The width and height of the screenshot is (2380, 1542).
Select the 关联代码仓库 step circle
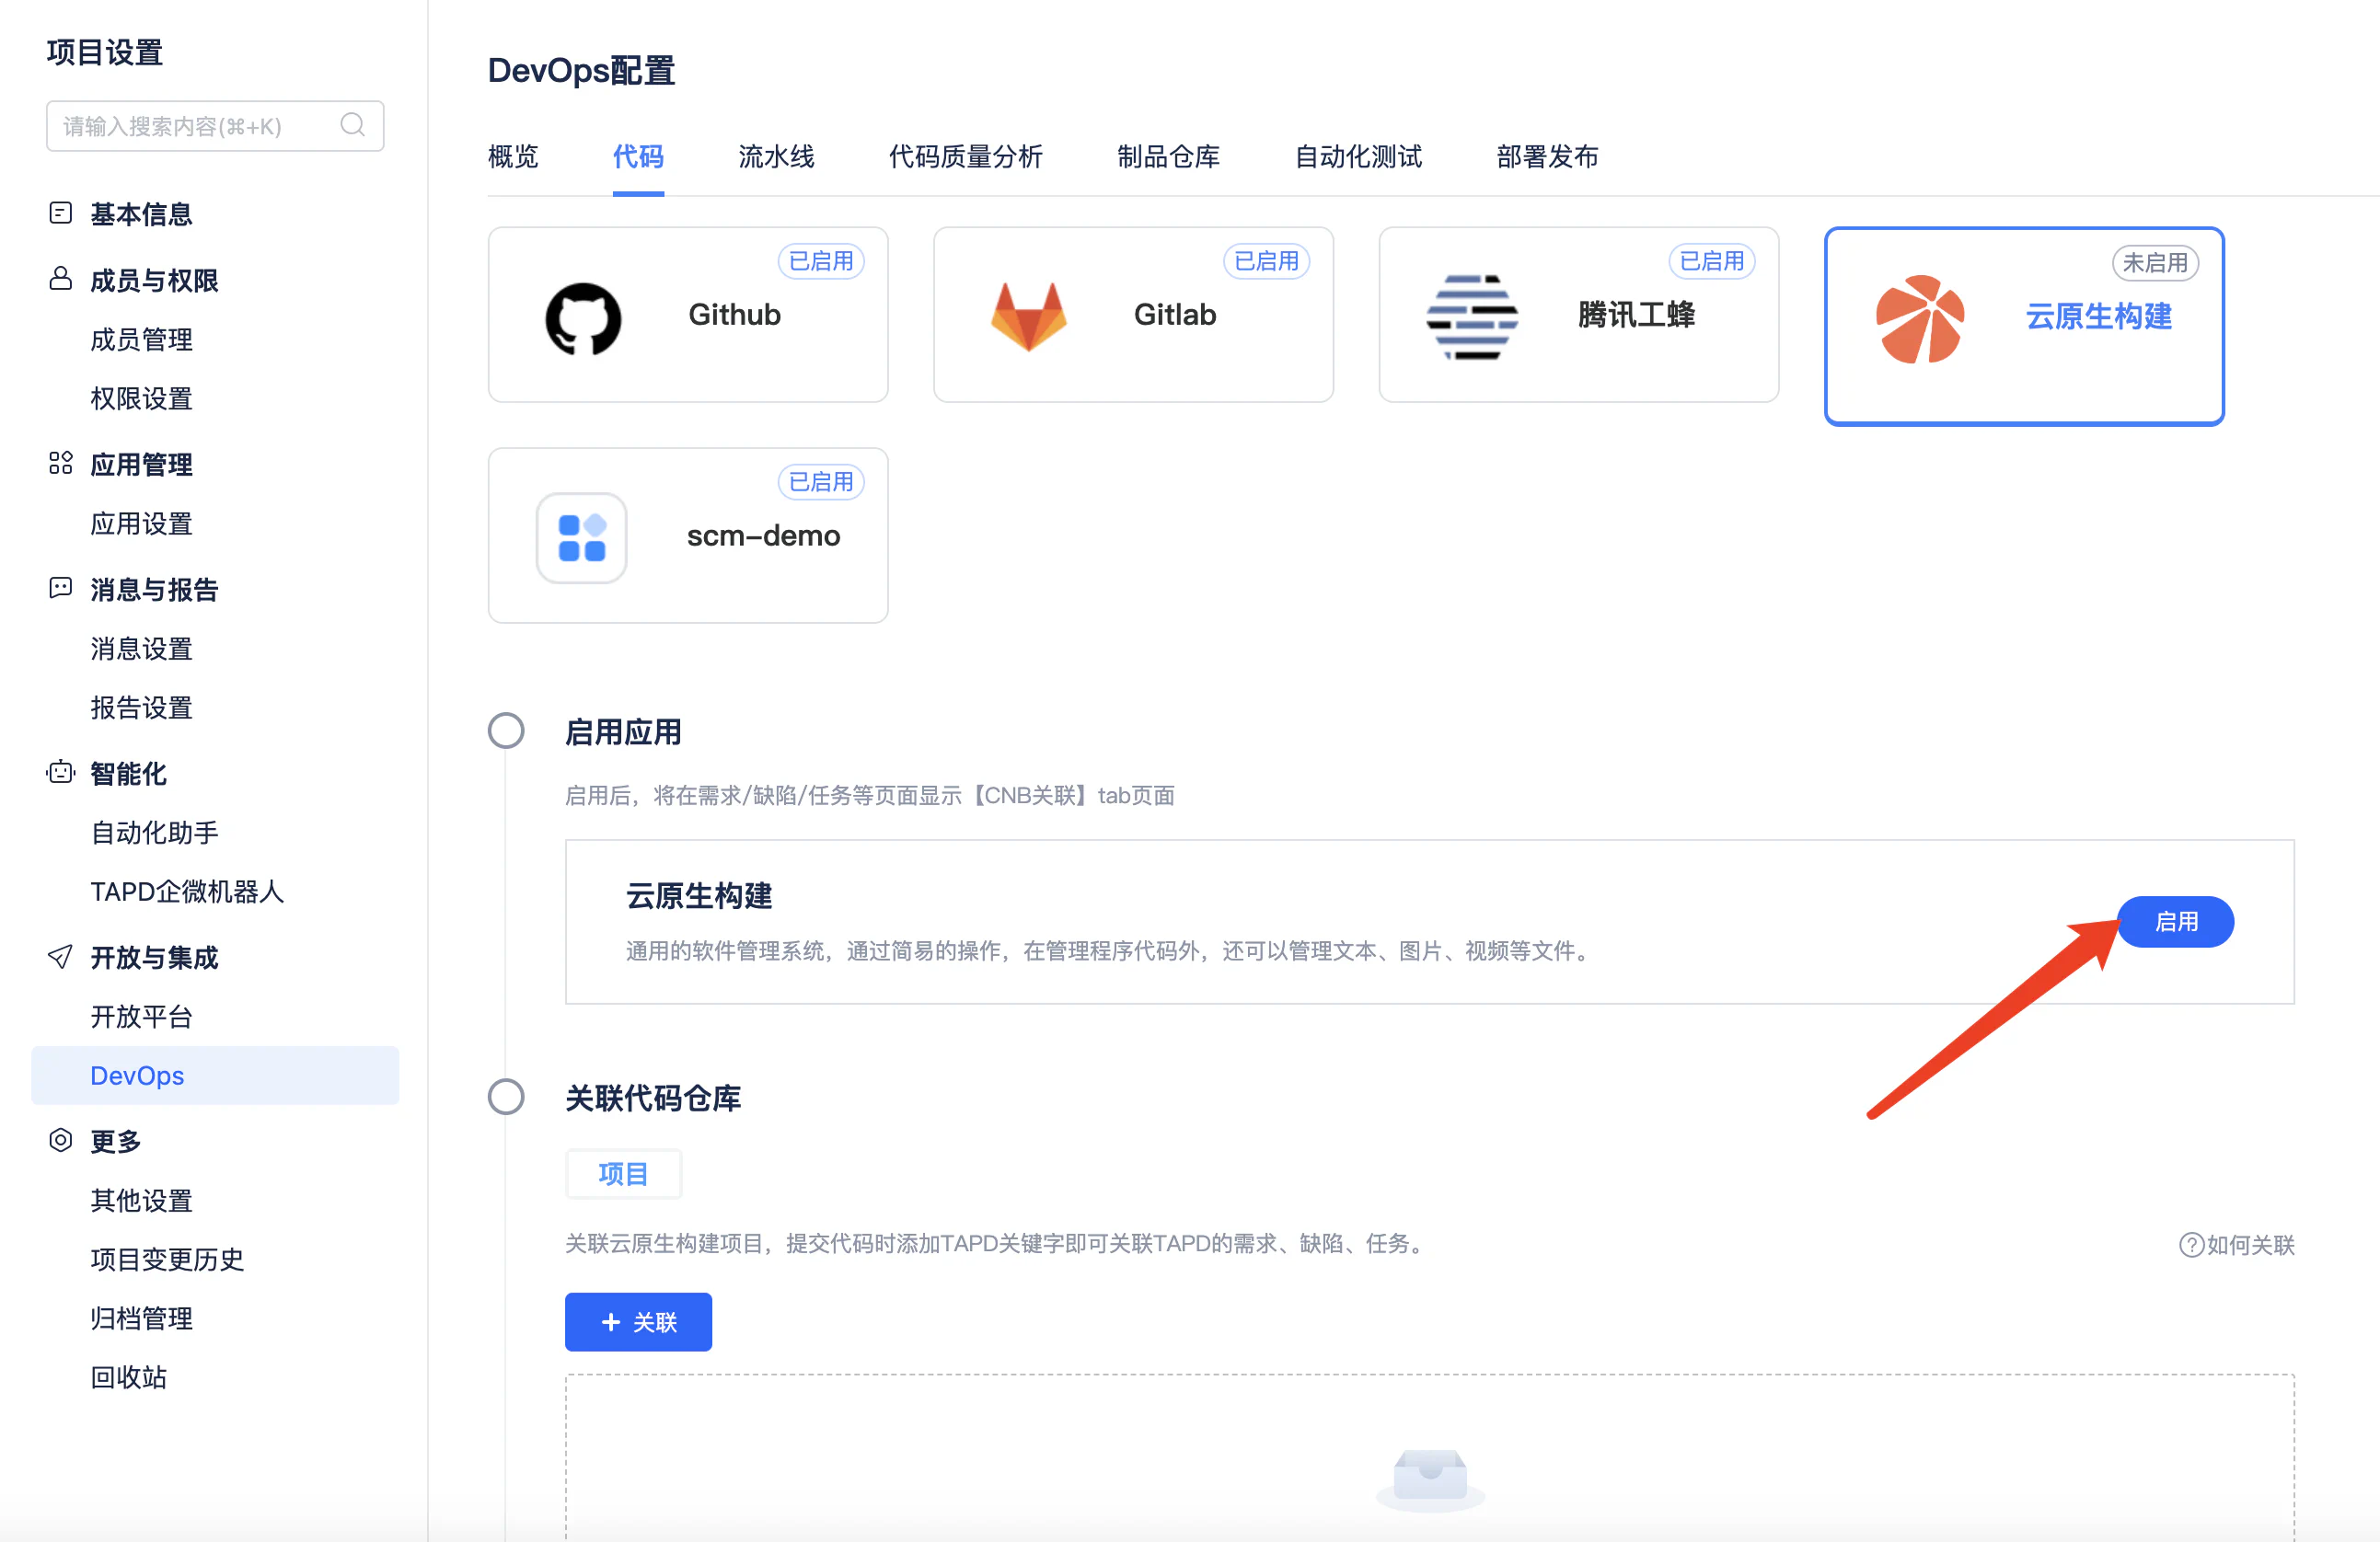click(x=506, y=1097)
